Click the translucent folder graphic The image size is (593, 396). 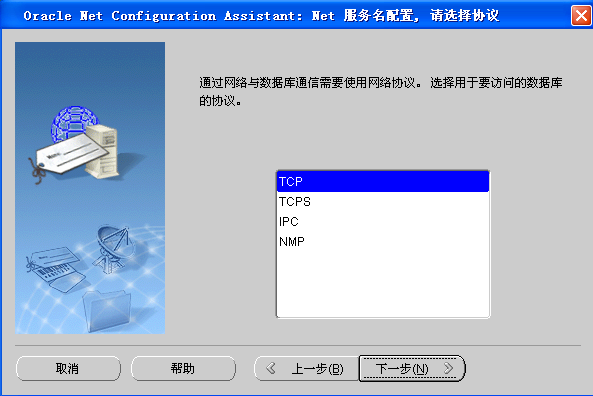[x=107, y=311]
